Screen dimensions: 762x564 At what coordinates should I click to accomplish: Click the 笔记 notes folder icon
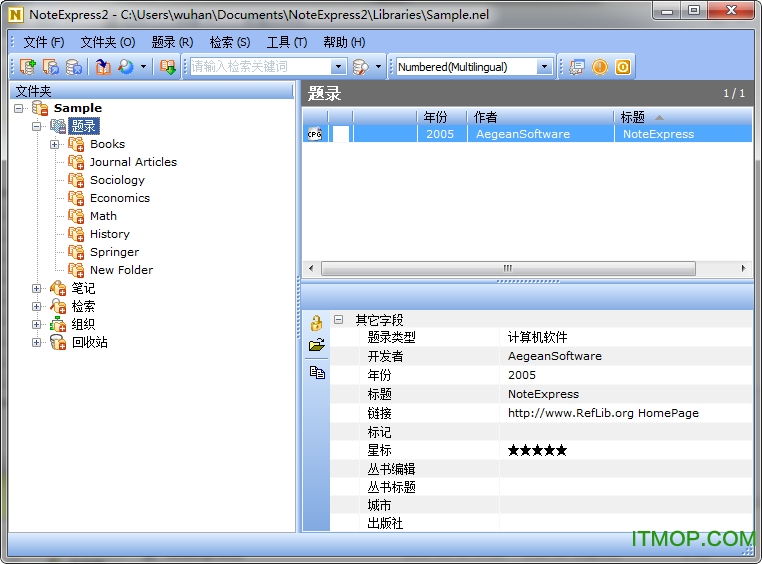[x=58, y=288]
